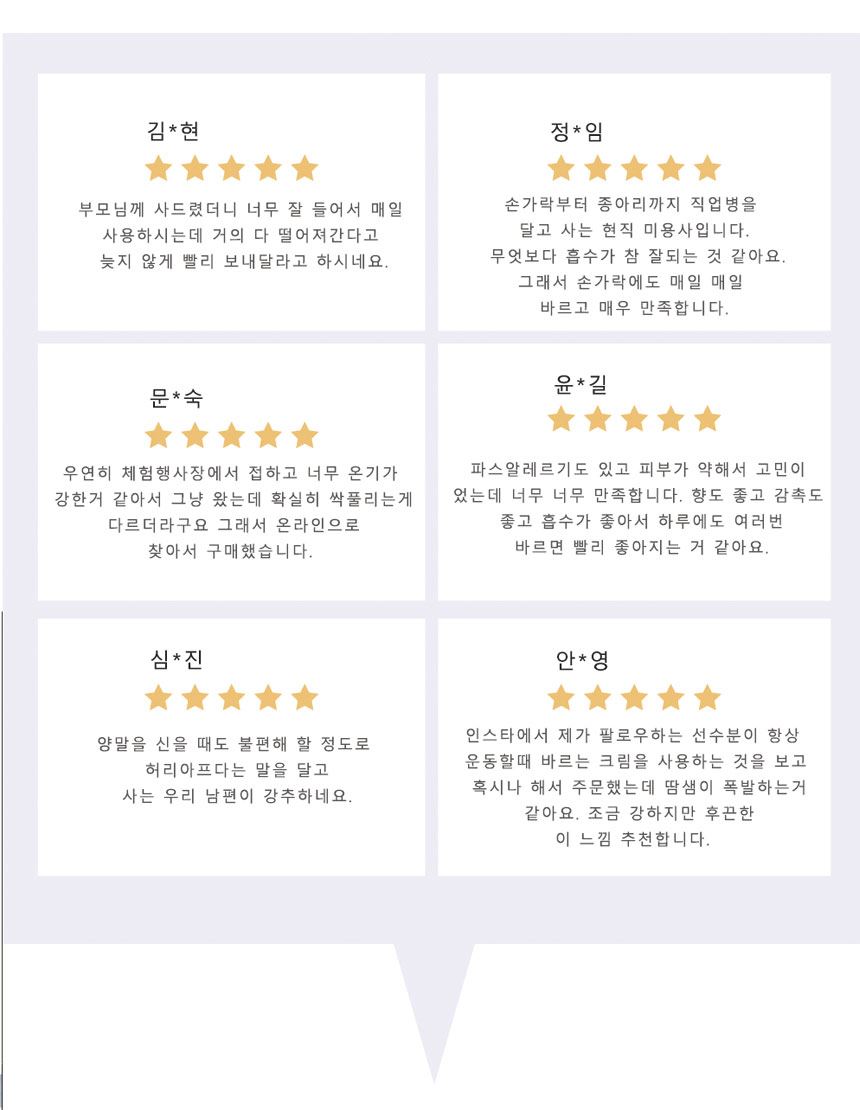The width and height of the screenshot is (860, 1110).
Task: Click 안*영's review text about 인스타
Action: 635,786
